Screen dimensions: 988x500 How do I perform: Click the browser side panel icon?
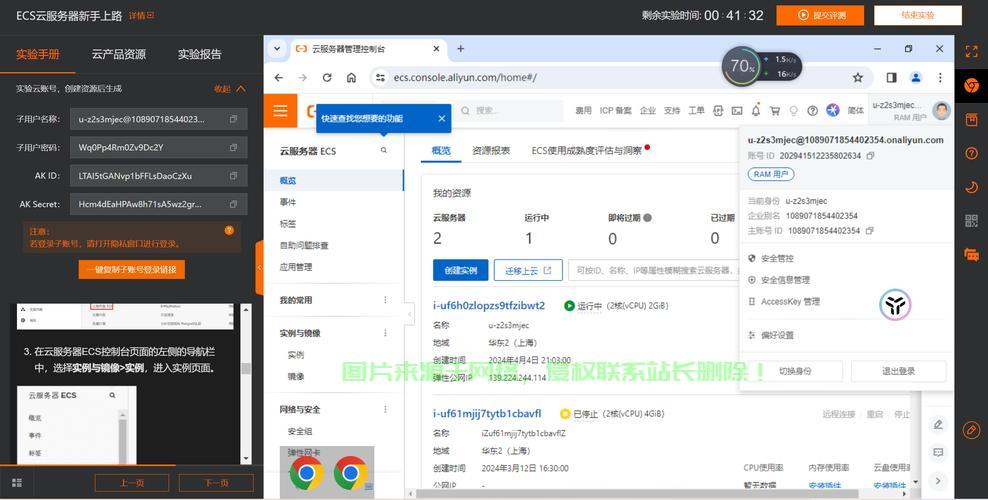click(892, 77)
